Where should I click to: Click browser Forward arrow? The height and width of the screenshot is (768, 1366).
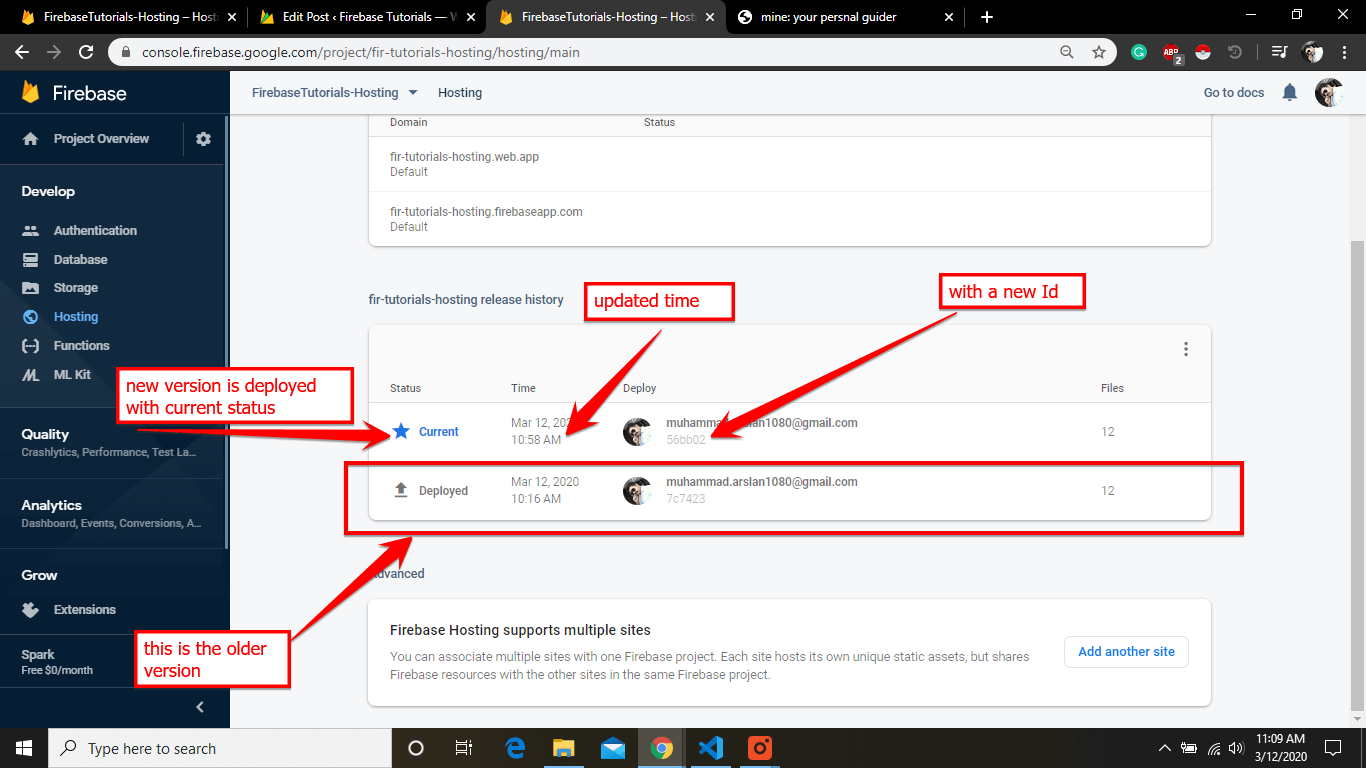click(x=54, y=52)
